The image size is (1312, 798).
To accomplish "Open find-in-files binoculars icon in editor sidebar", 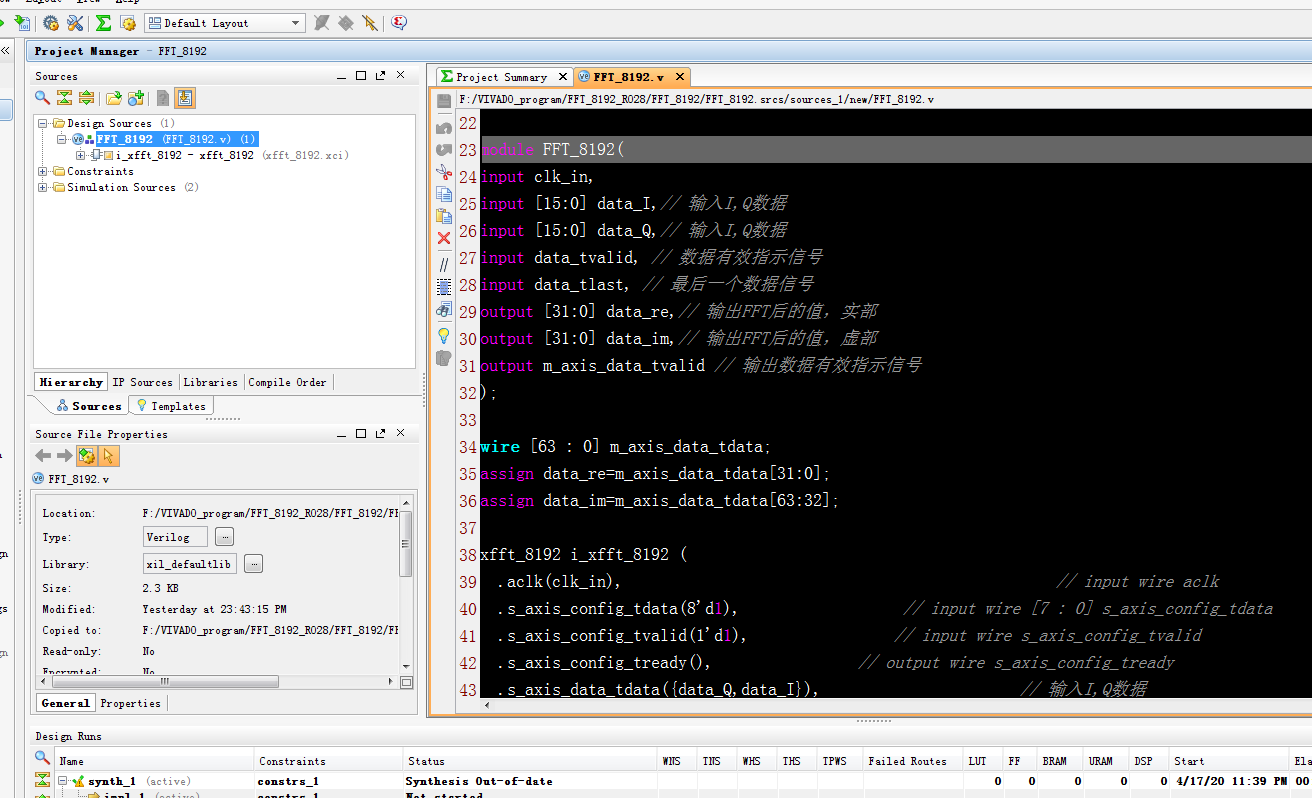I will pyautogui.click(x=443, y=307).
